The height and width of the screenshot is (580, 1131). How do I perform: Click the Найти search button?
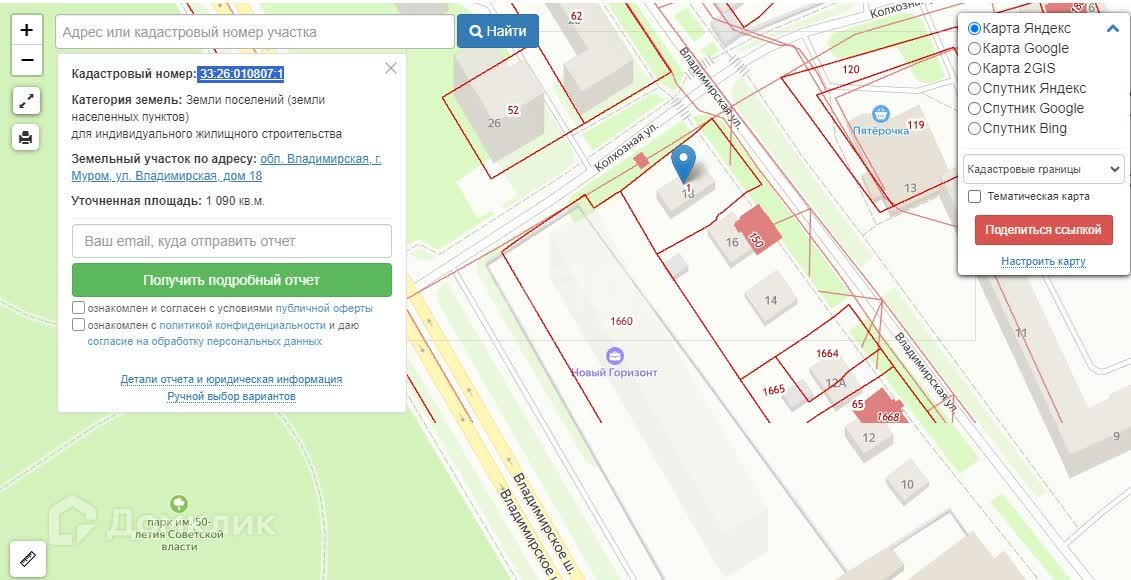pyautogui.click(x=498, y=32)
